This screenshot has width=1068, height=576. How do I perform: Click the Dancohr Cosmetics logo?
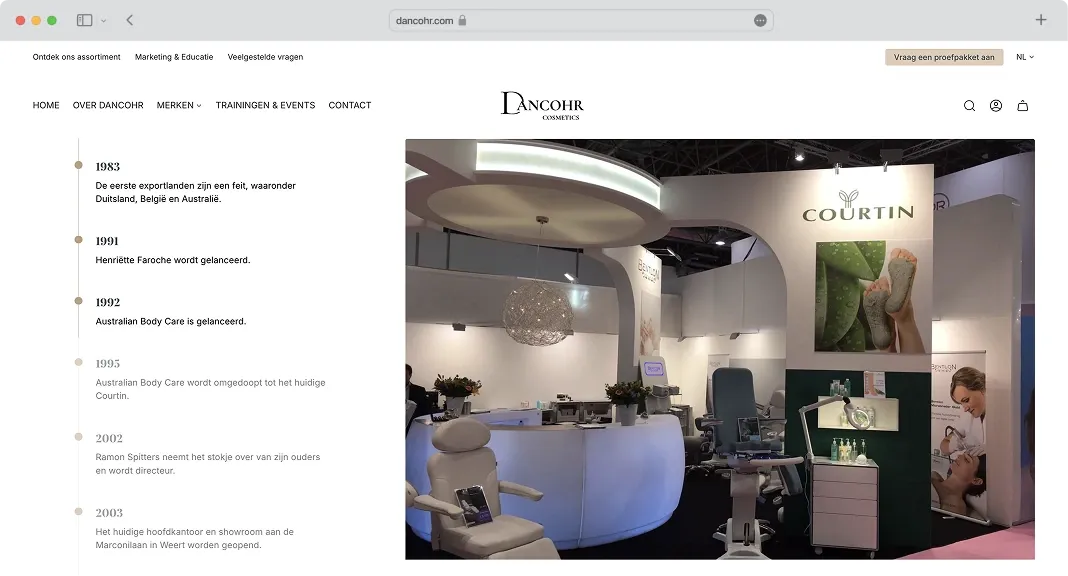click(x=542, y=106)
